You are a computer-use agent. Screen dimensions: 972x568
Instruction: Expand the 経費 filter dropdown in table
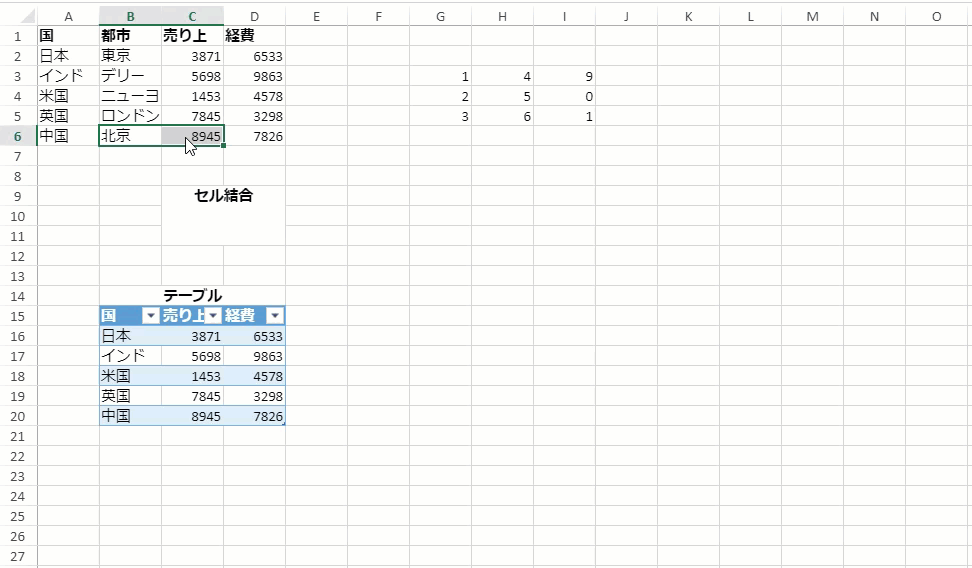(x=274, y=316)
